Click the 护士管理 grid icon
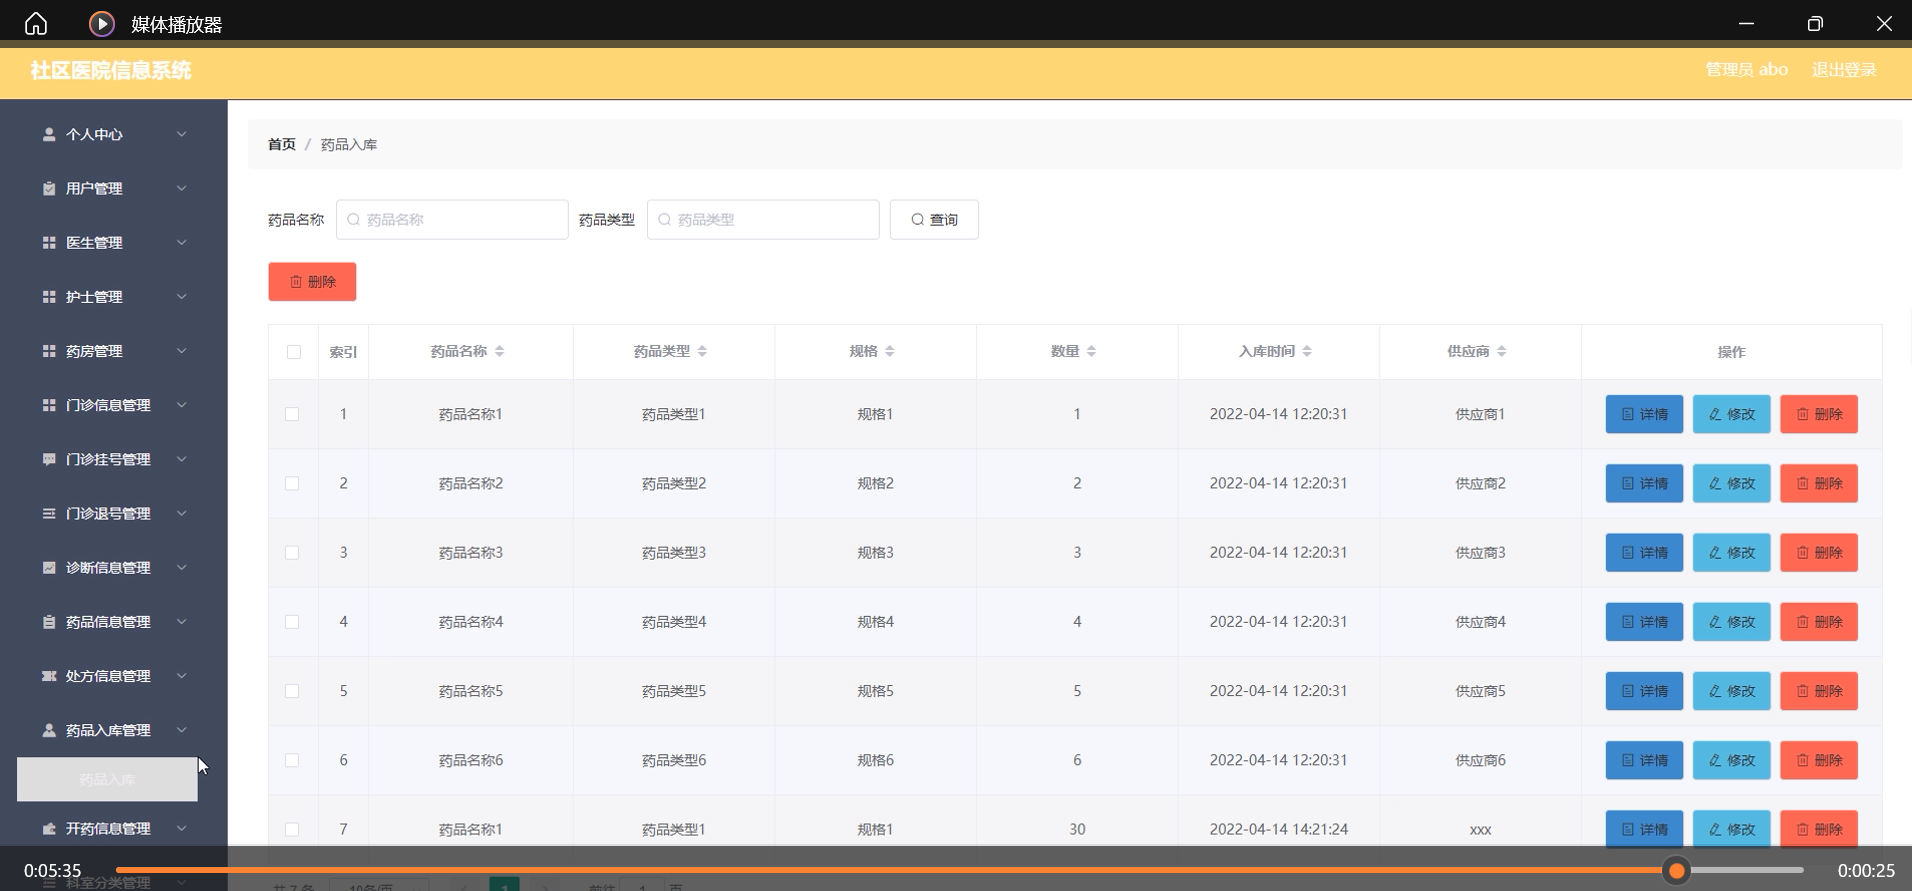 [x=49, y=297]
